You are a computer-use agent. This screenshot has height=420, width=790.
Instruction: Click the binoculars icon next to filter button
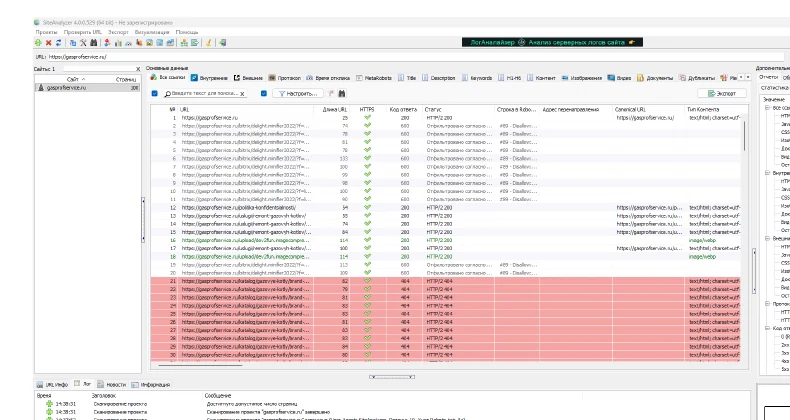click(342, 93)
